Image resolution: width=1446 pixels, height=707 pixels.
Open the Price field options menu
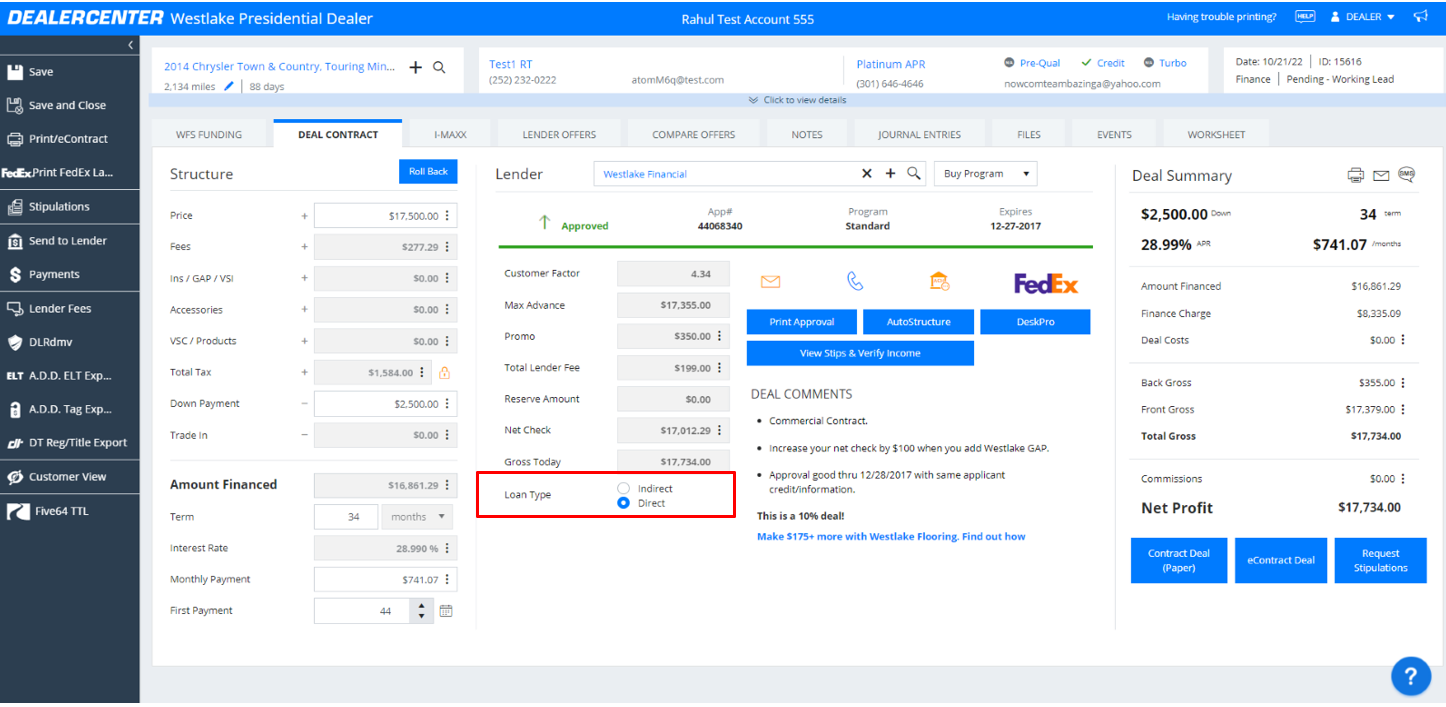coord(447,216)
